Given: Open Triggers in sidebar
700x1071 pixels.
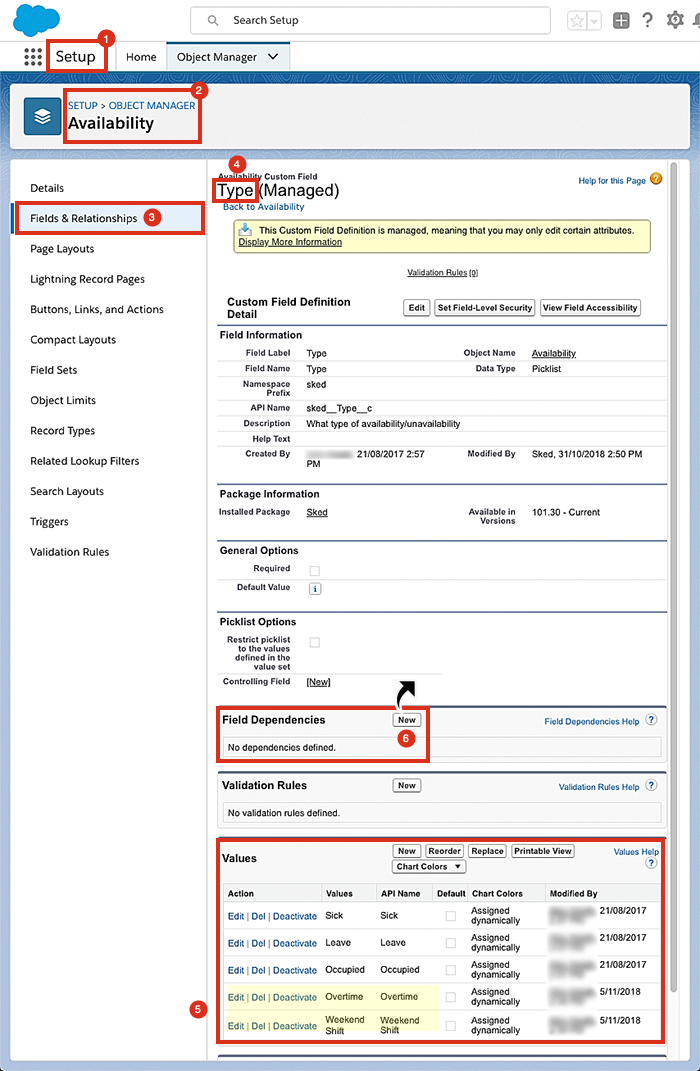Looking at the screenshot, I should 49,521.
